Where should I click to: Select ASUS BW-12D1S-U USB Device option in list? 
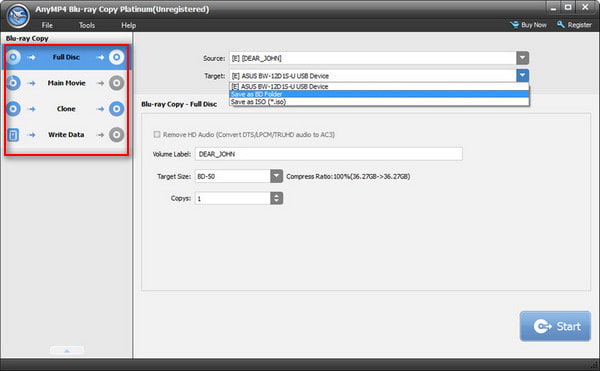pyautogui.click(x=379, y=86)
